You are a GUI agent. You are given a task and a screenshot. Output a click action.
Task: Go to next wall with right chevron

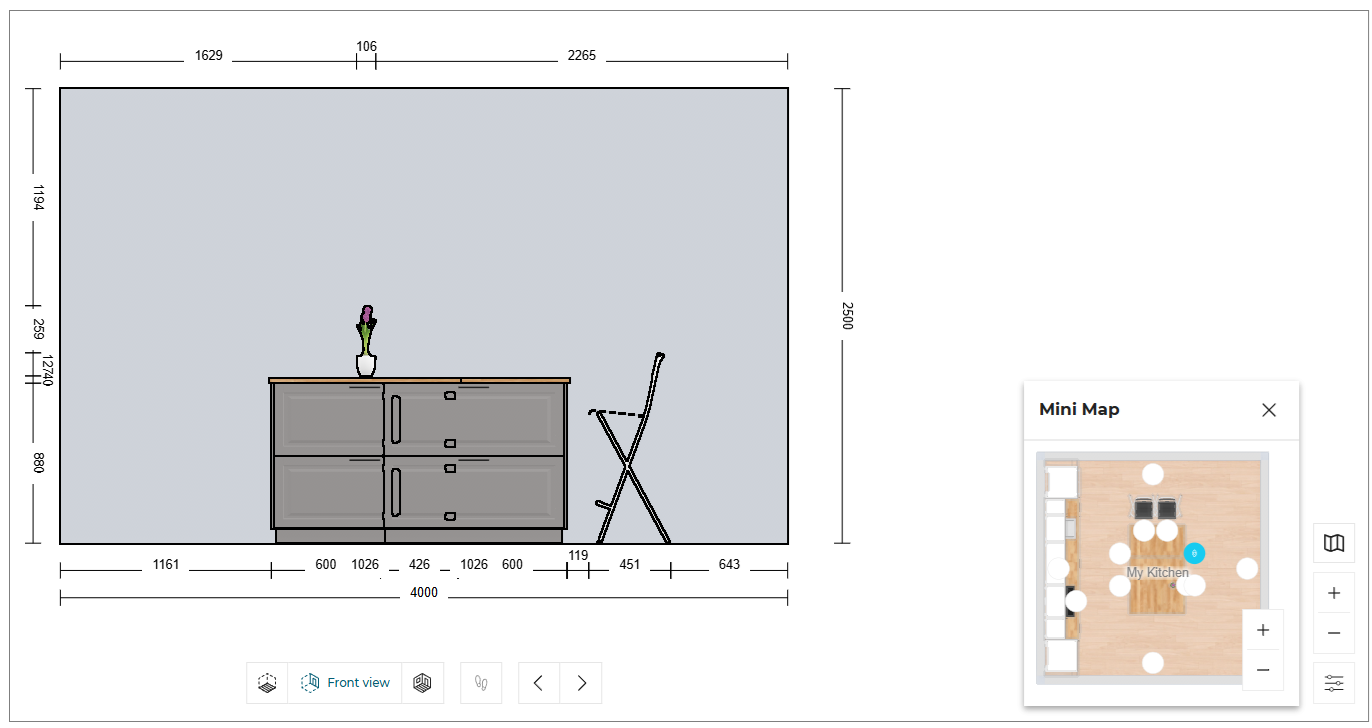click(x=581, y=683)
